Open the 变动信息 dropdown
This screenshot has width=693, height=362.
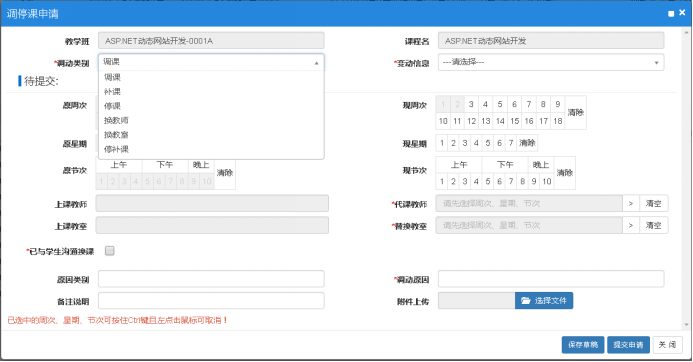point(551,62)
